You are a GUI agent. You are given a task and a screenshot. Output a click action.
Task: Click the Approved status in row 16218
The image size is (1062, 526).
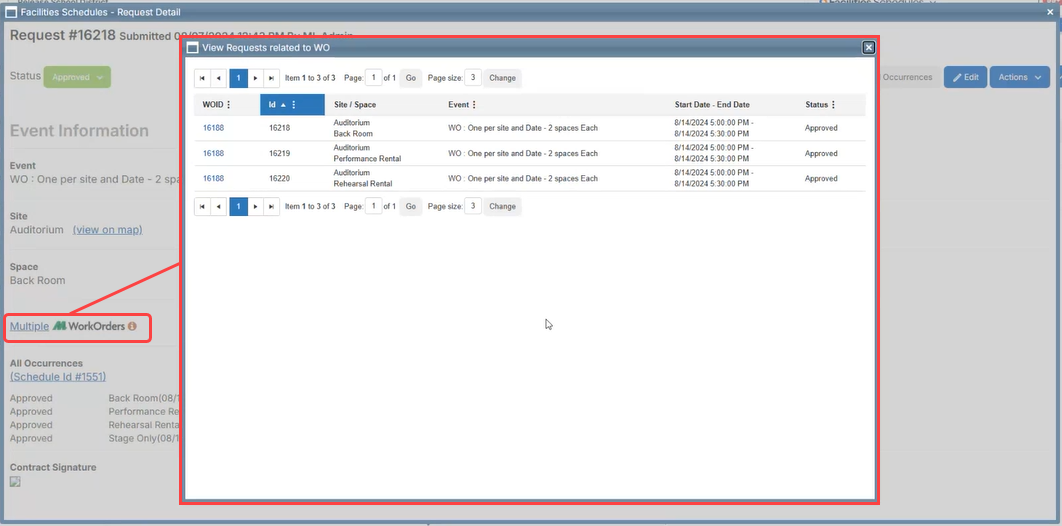coord(821,128)
